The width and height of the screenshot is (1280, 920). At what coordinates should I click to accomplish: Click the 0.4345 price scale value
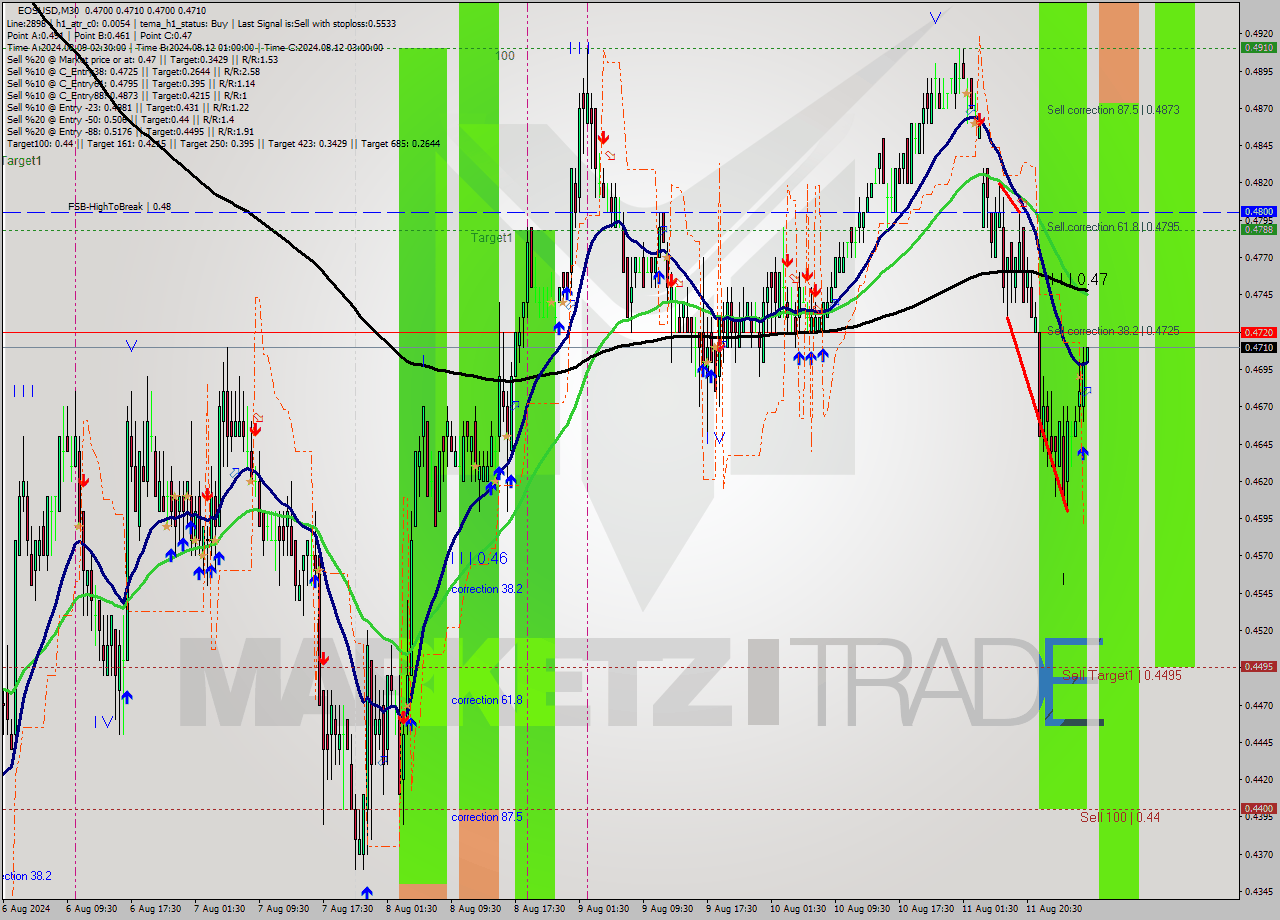[1258, 892]
